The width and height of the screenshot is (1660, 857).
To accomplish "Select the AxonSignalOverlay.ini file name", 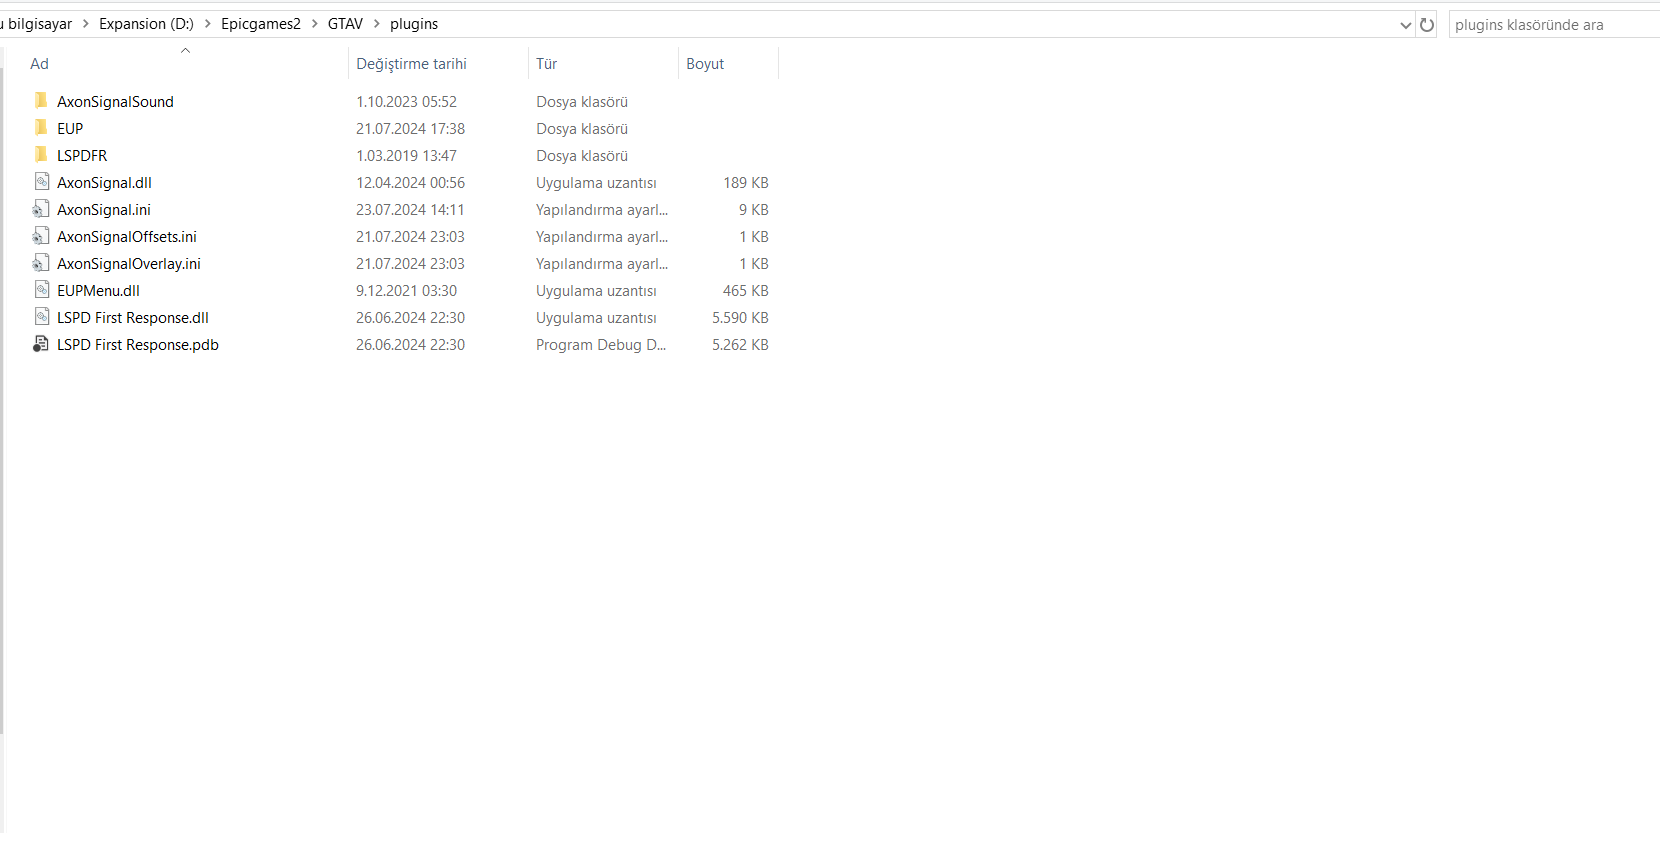I will coord(129,264).
